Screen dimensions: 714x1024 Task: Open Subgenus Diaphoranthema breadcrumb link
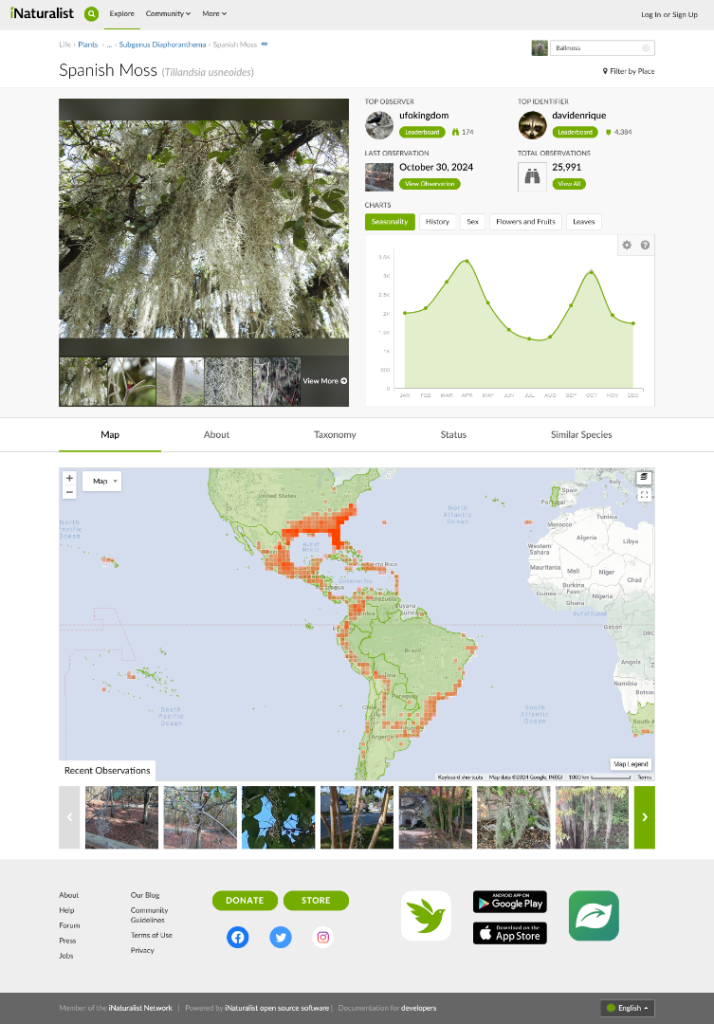[162, 44]
